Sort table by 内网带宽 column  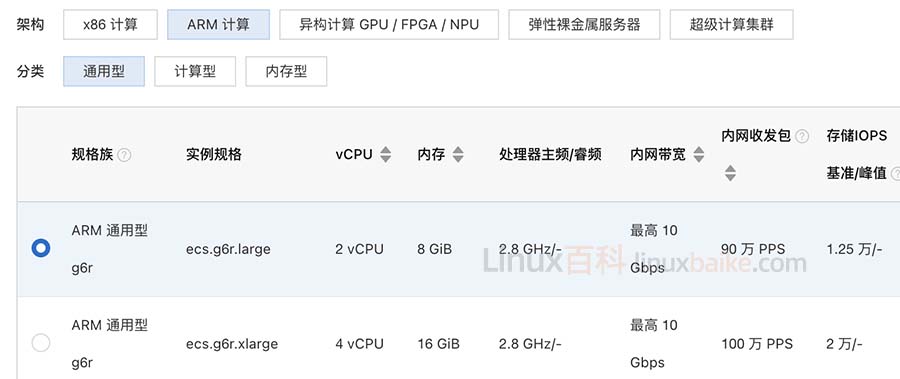click(699, 154)
